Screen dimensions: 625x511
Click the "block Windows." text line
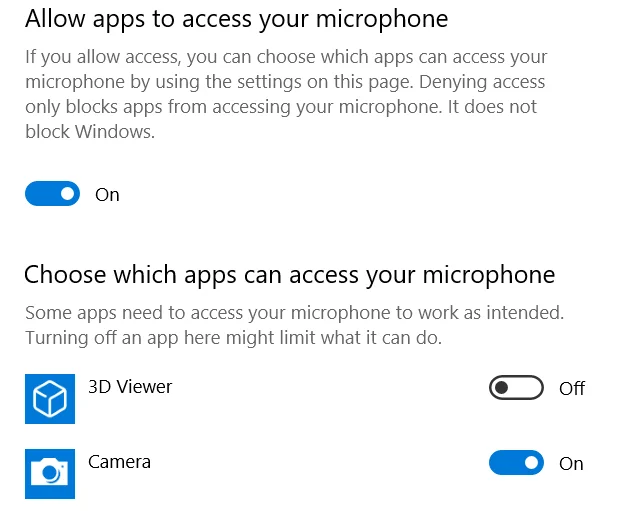90,132
